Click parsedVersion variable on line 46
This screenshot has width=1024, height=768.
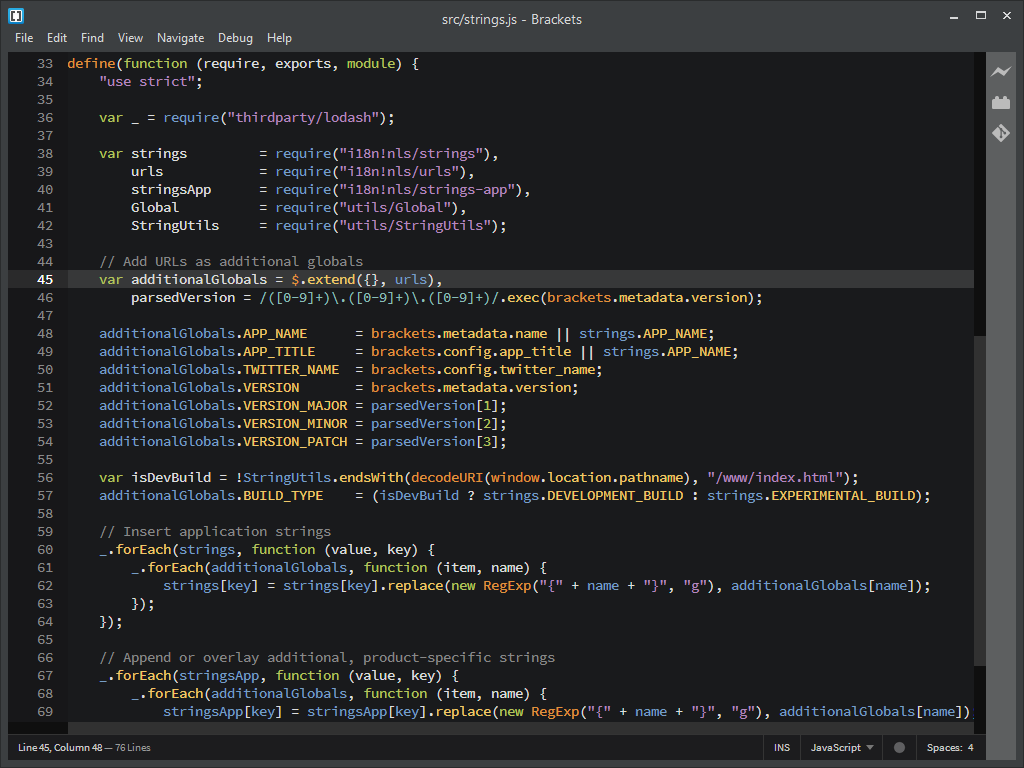[183, 297]
